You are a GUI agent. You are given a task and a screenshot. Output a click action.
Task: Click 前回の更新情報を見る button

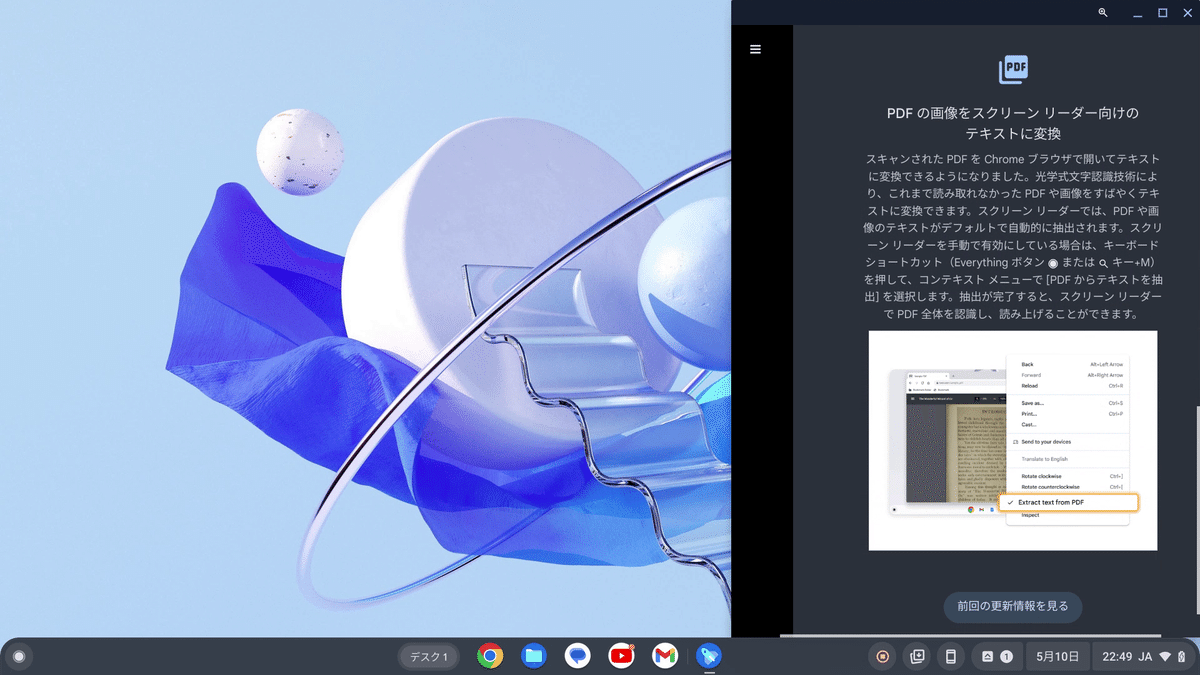click(x=1013, y=606)
